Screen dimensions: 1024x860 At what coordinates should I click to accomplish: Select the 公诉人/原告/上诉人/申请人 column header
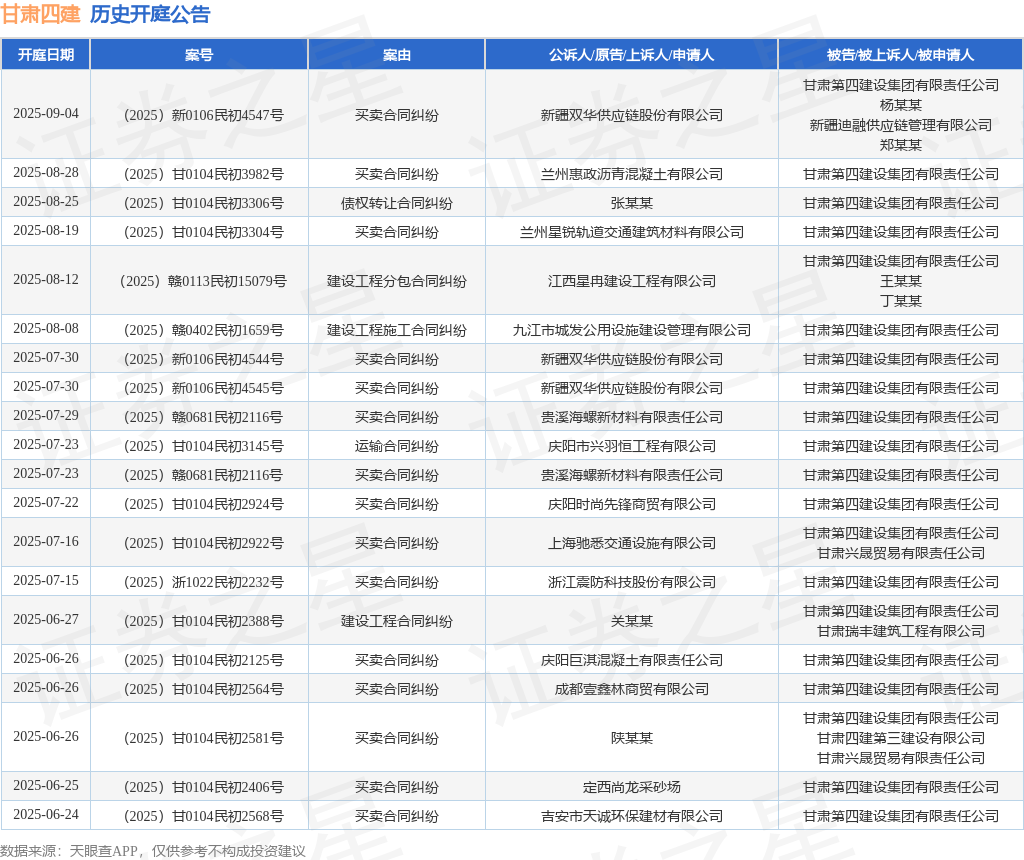point(631,55)
